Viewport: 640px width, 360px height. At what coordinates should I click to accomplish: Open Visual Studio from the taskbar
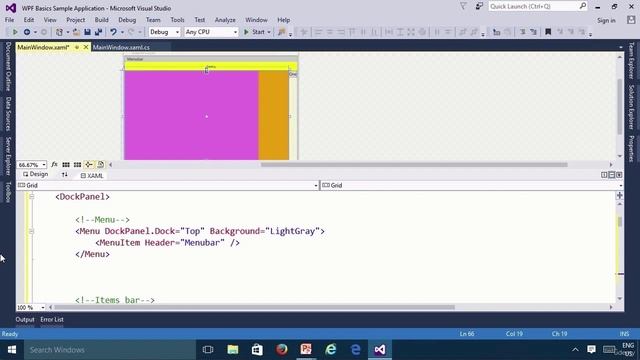coord(380,349)
